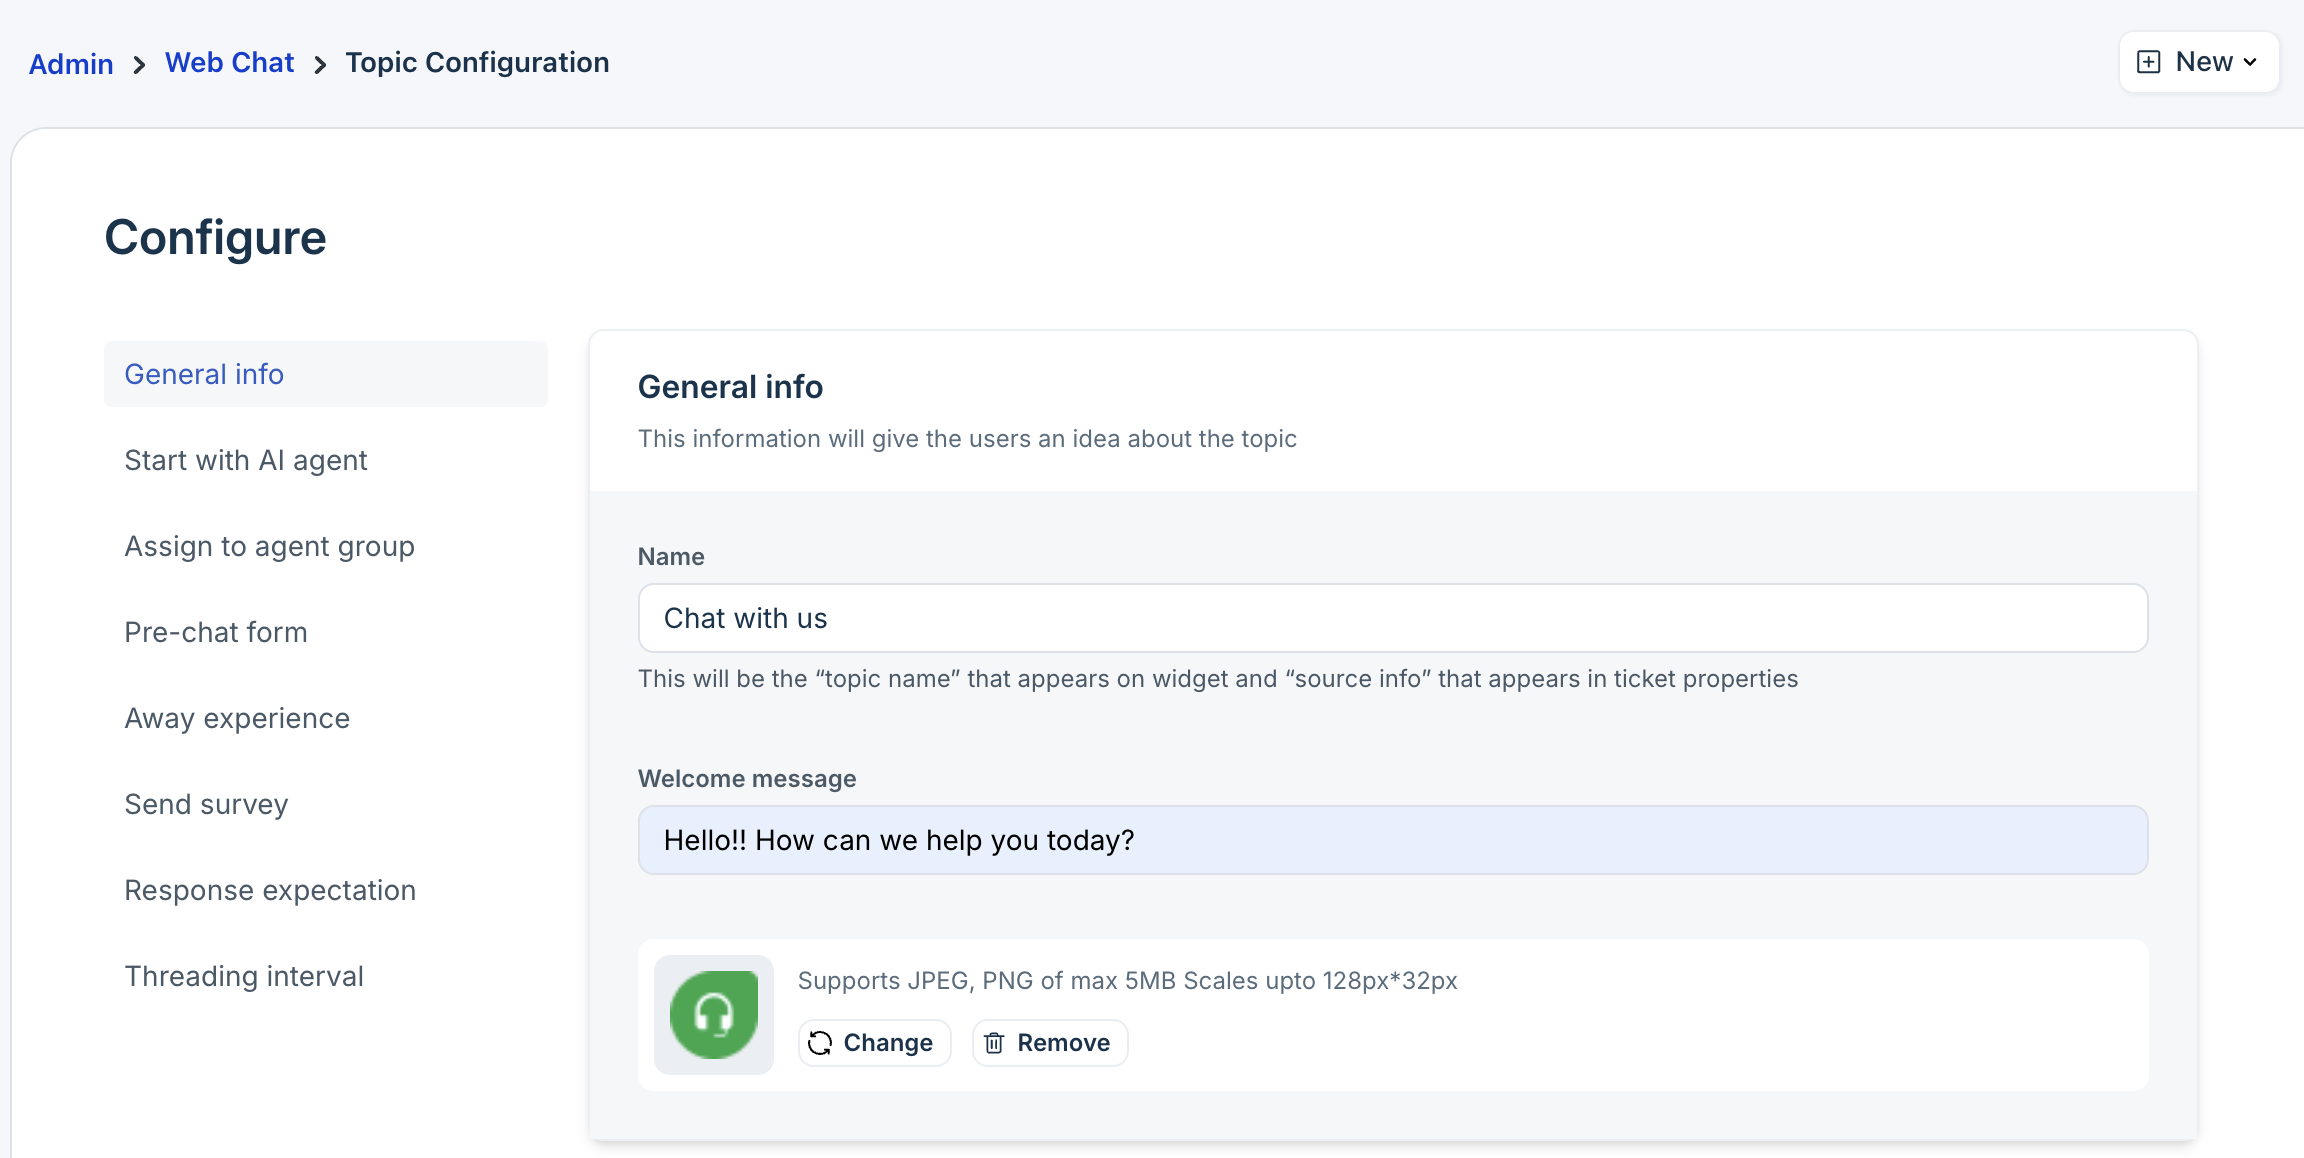Click the plus-box icon beside New
Screen dimensions: 2304x1158
2148,62
